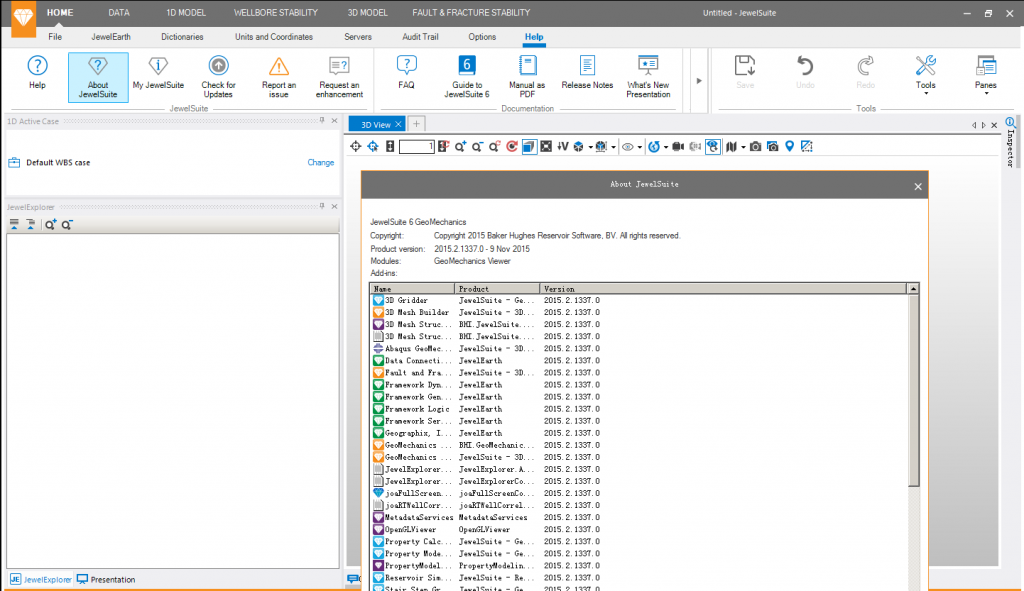Switch to the 1D MODEL ribbon tab

185,12
